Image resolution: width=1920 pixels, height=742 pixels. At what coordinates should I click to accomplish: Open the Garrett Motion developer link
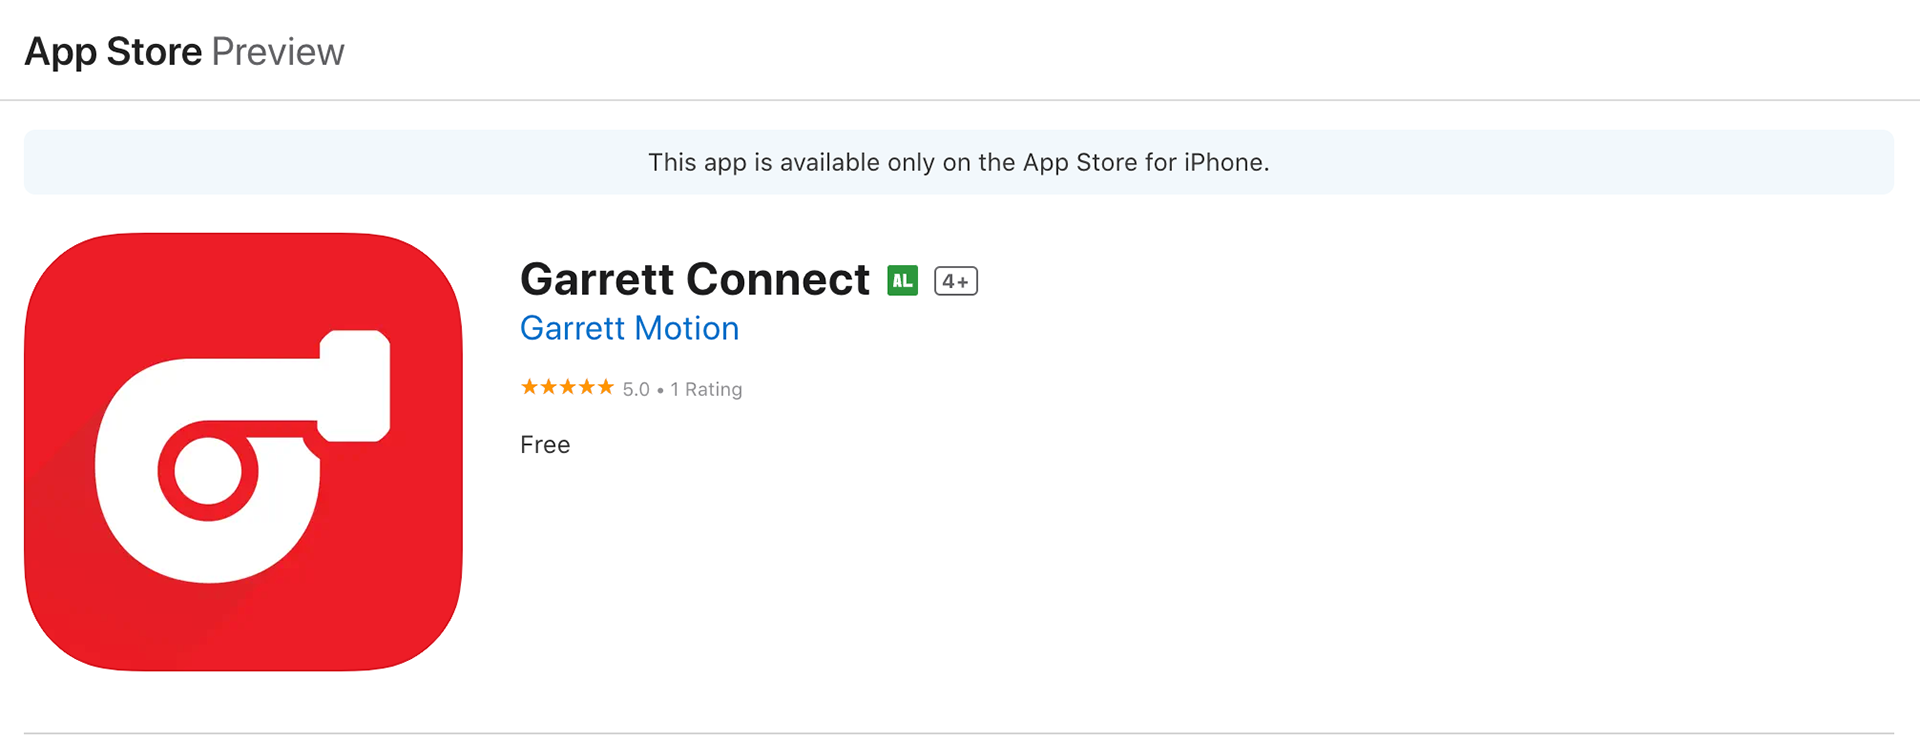(x=629, y=328)
